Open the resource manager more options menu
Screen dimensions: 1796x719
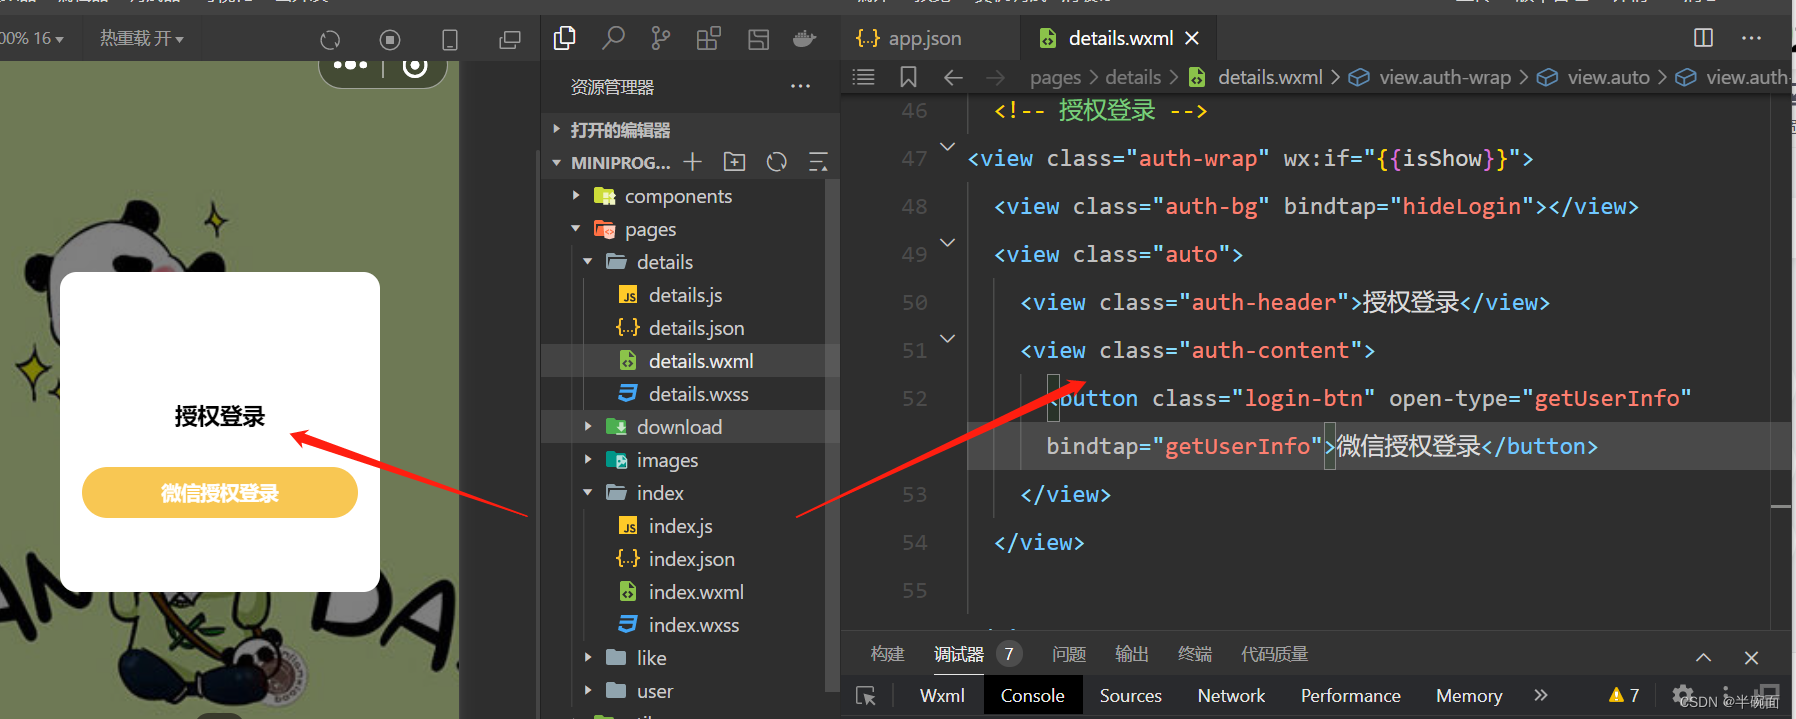pos(801,87)
